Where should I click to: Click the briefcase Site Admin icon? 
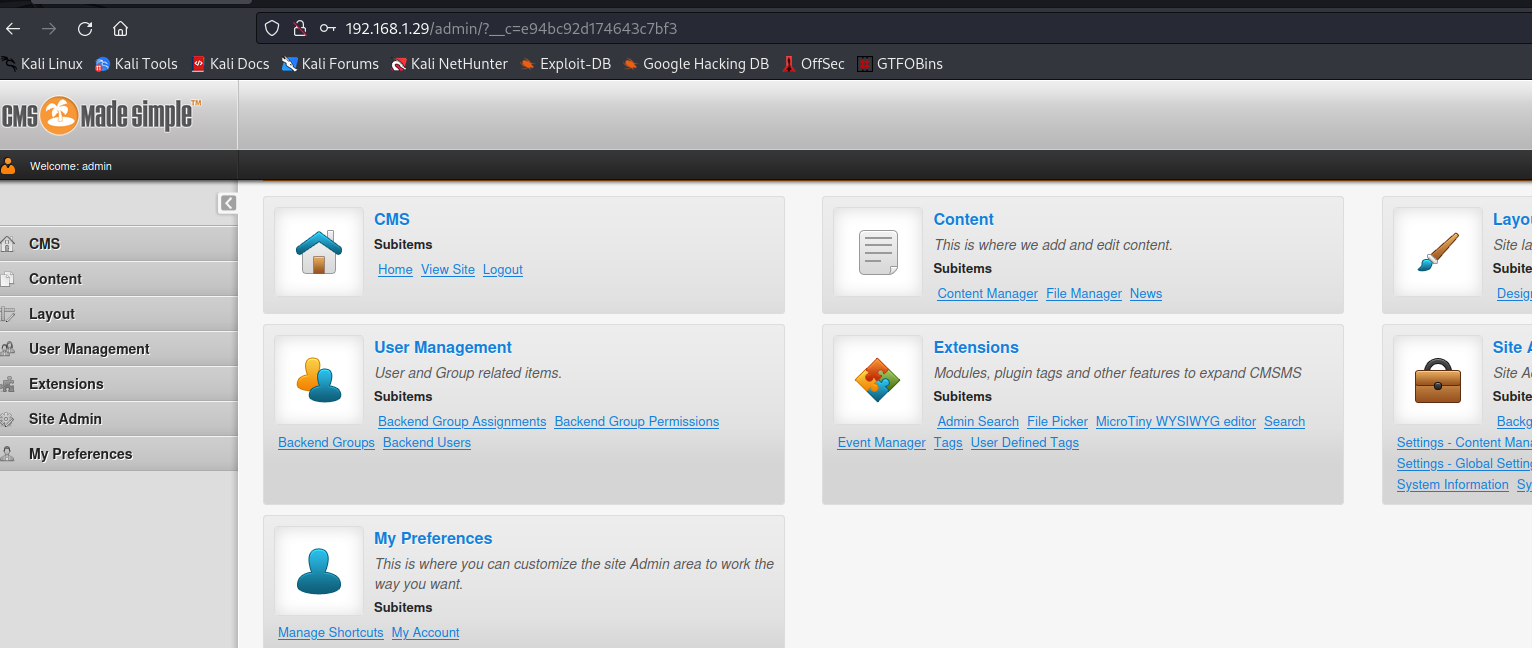tap(1438, 380)
